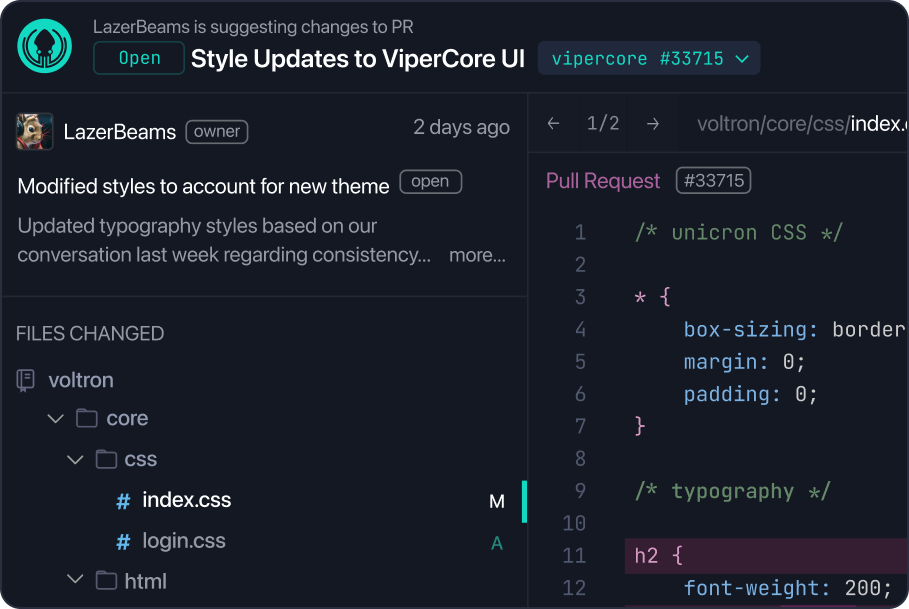This screenshot has height=609, width=909.
Task: Click the #33715 pull request badge
Action: click(x=714, y=181)
